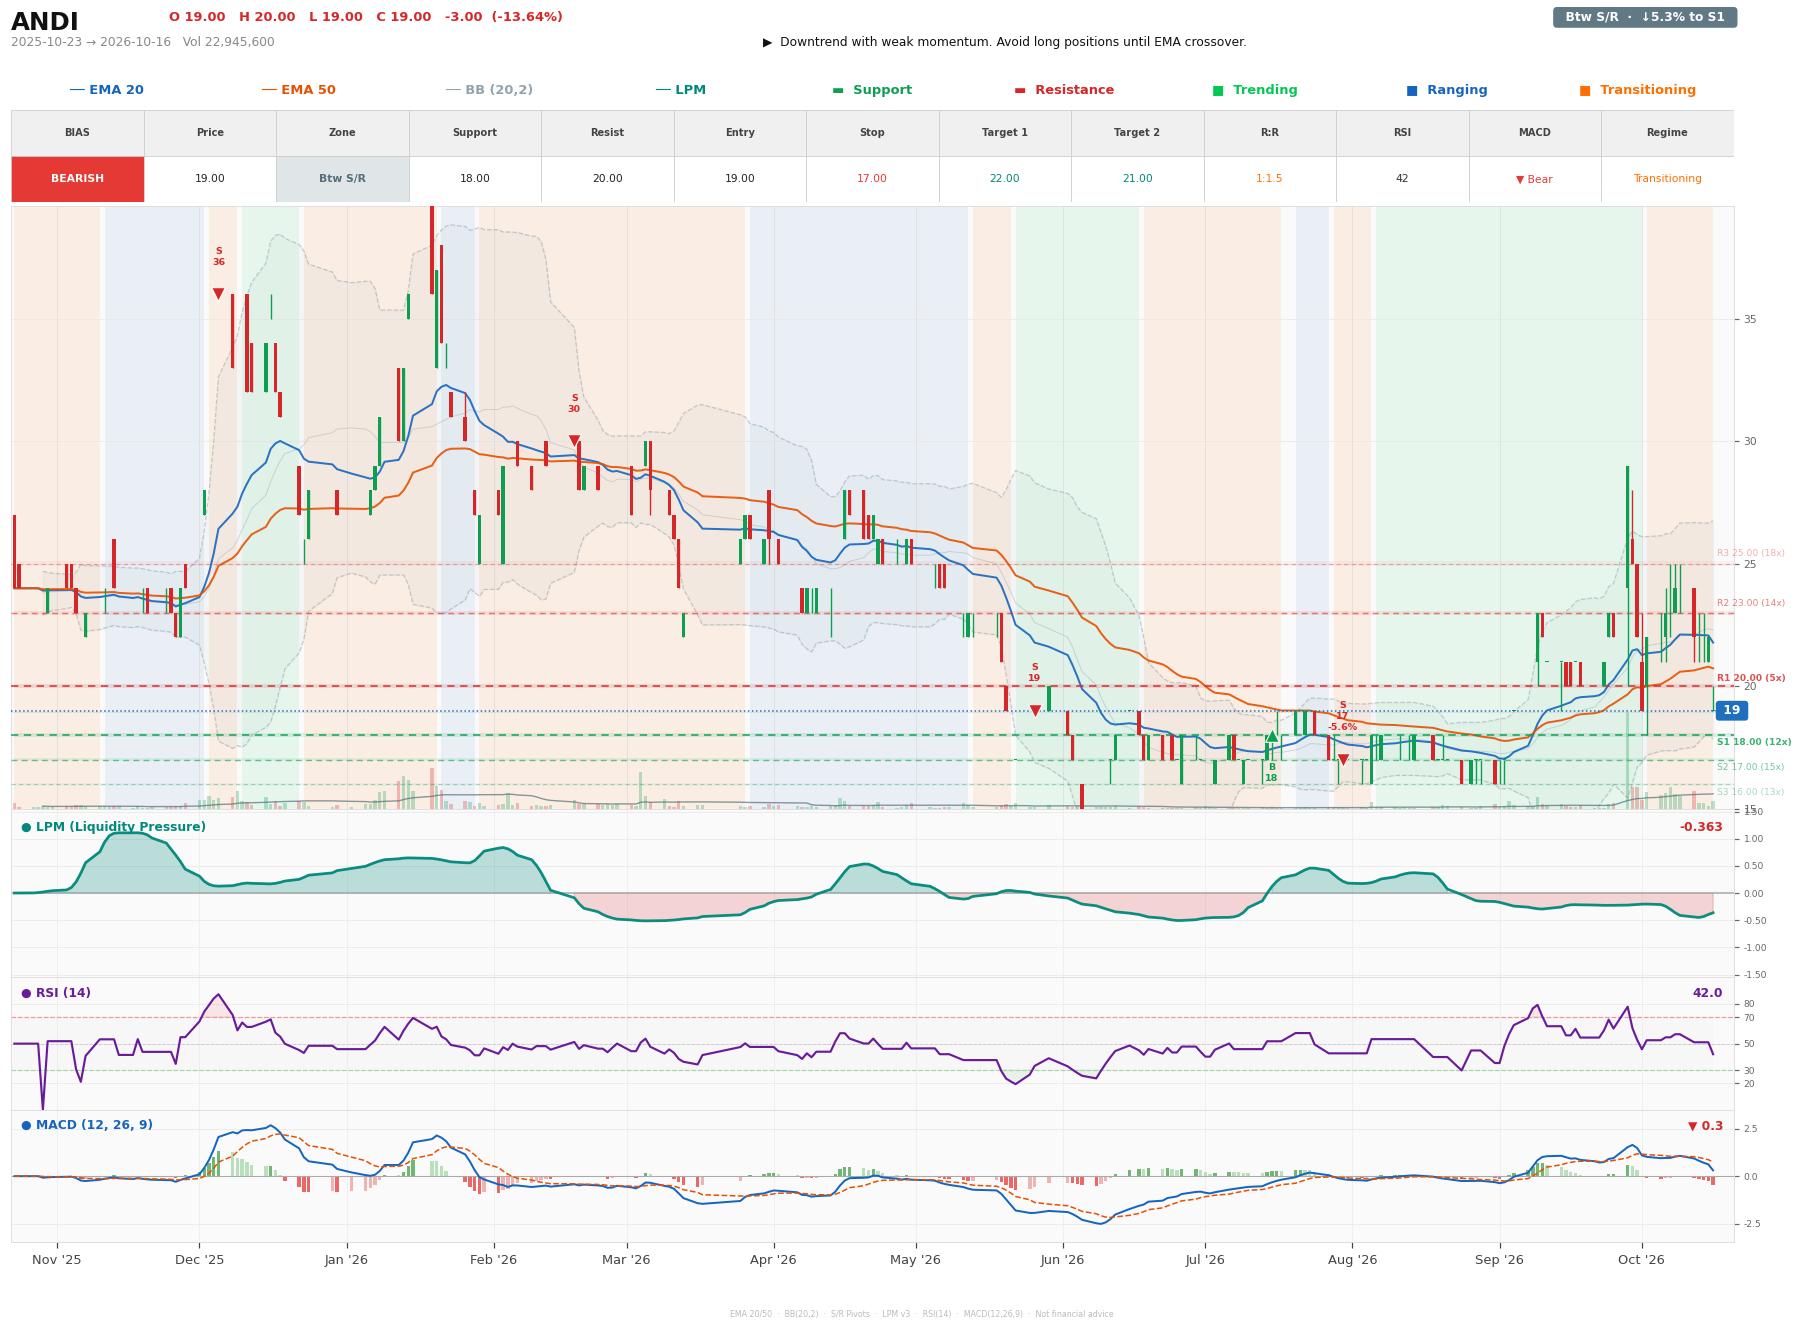Click the LPM Liquidity Pressure panel dot
This screenshot has height=1330, width=1802.
point(26,827)
